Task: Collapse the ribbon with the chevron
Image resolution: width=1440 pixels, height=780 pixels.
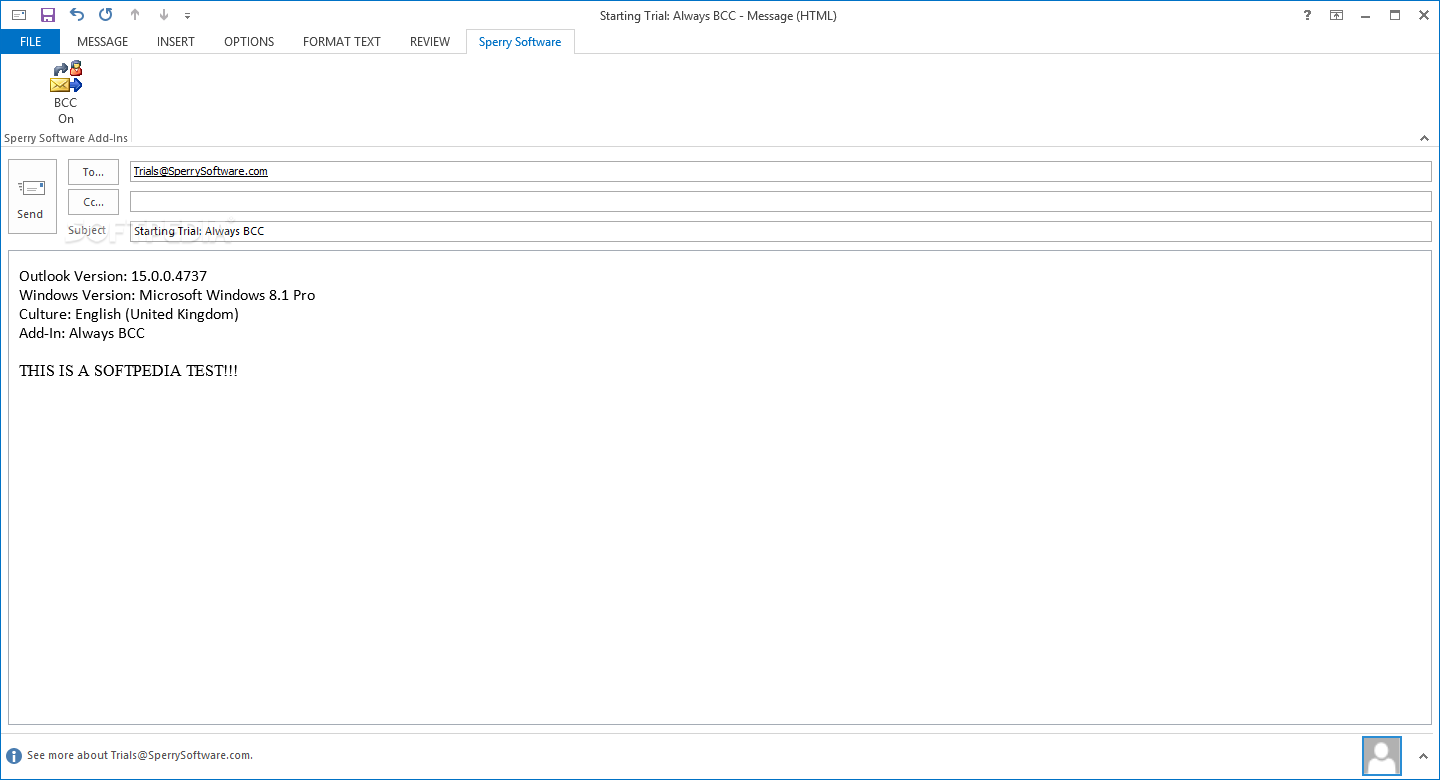Action: point(1424,138)
